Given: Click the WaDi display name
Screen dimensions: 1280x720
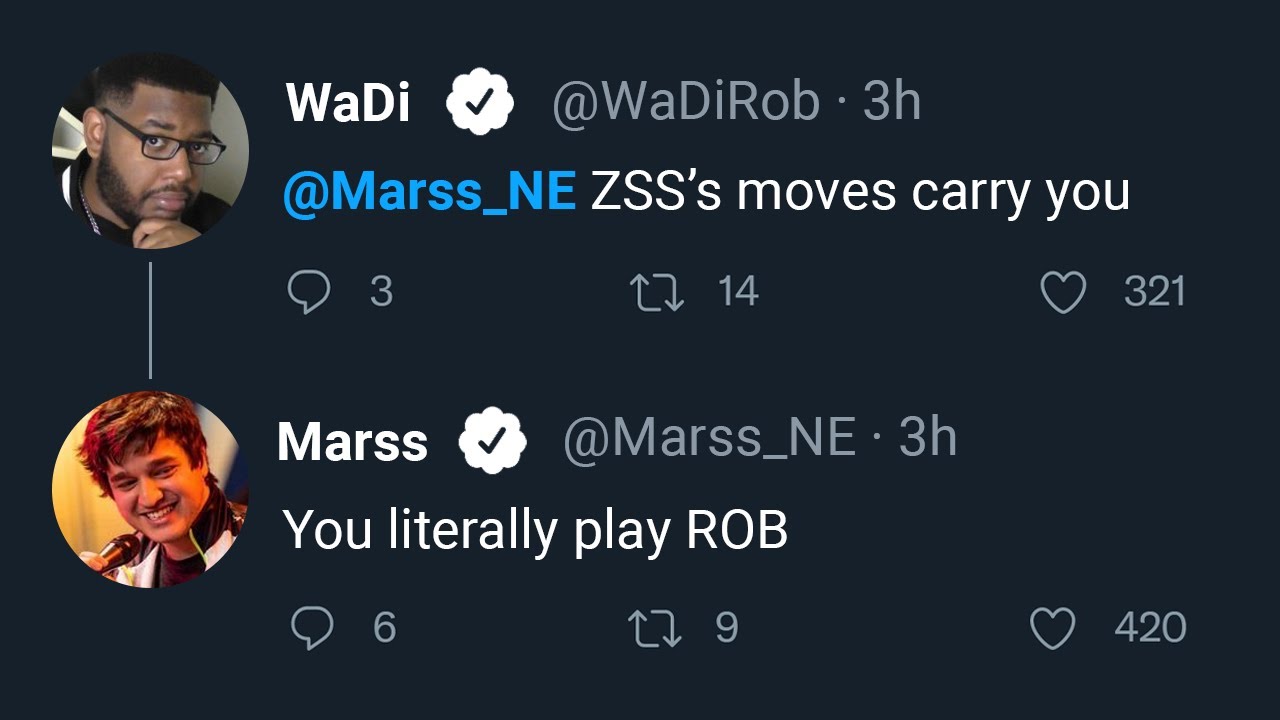Looking at the screenshot, I should [x=347, y=102].
